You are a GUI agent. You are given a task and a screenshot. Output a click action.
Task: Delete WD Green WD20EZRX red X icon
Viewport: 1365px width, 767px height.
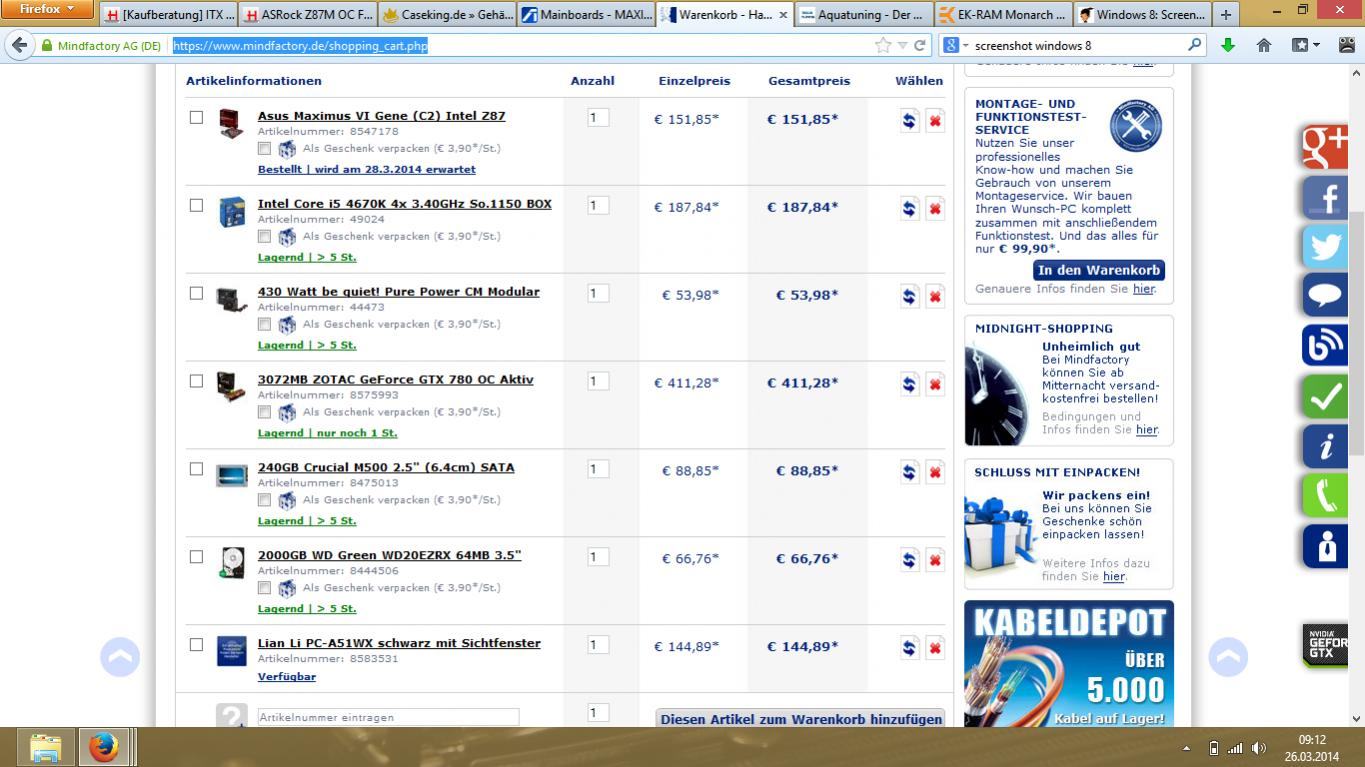tap(935, 560)
